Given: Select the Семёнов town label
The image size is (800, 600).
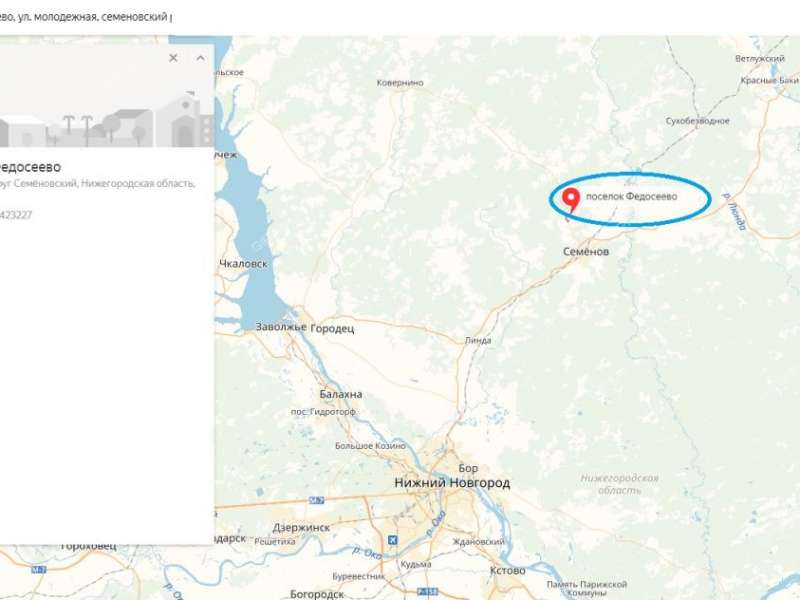Looking at the screenshot, I should (x=586, y=252).
